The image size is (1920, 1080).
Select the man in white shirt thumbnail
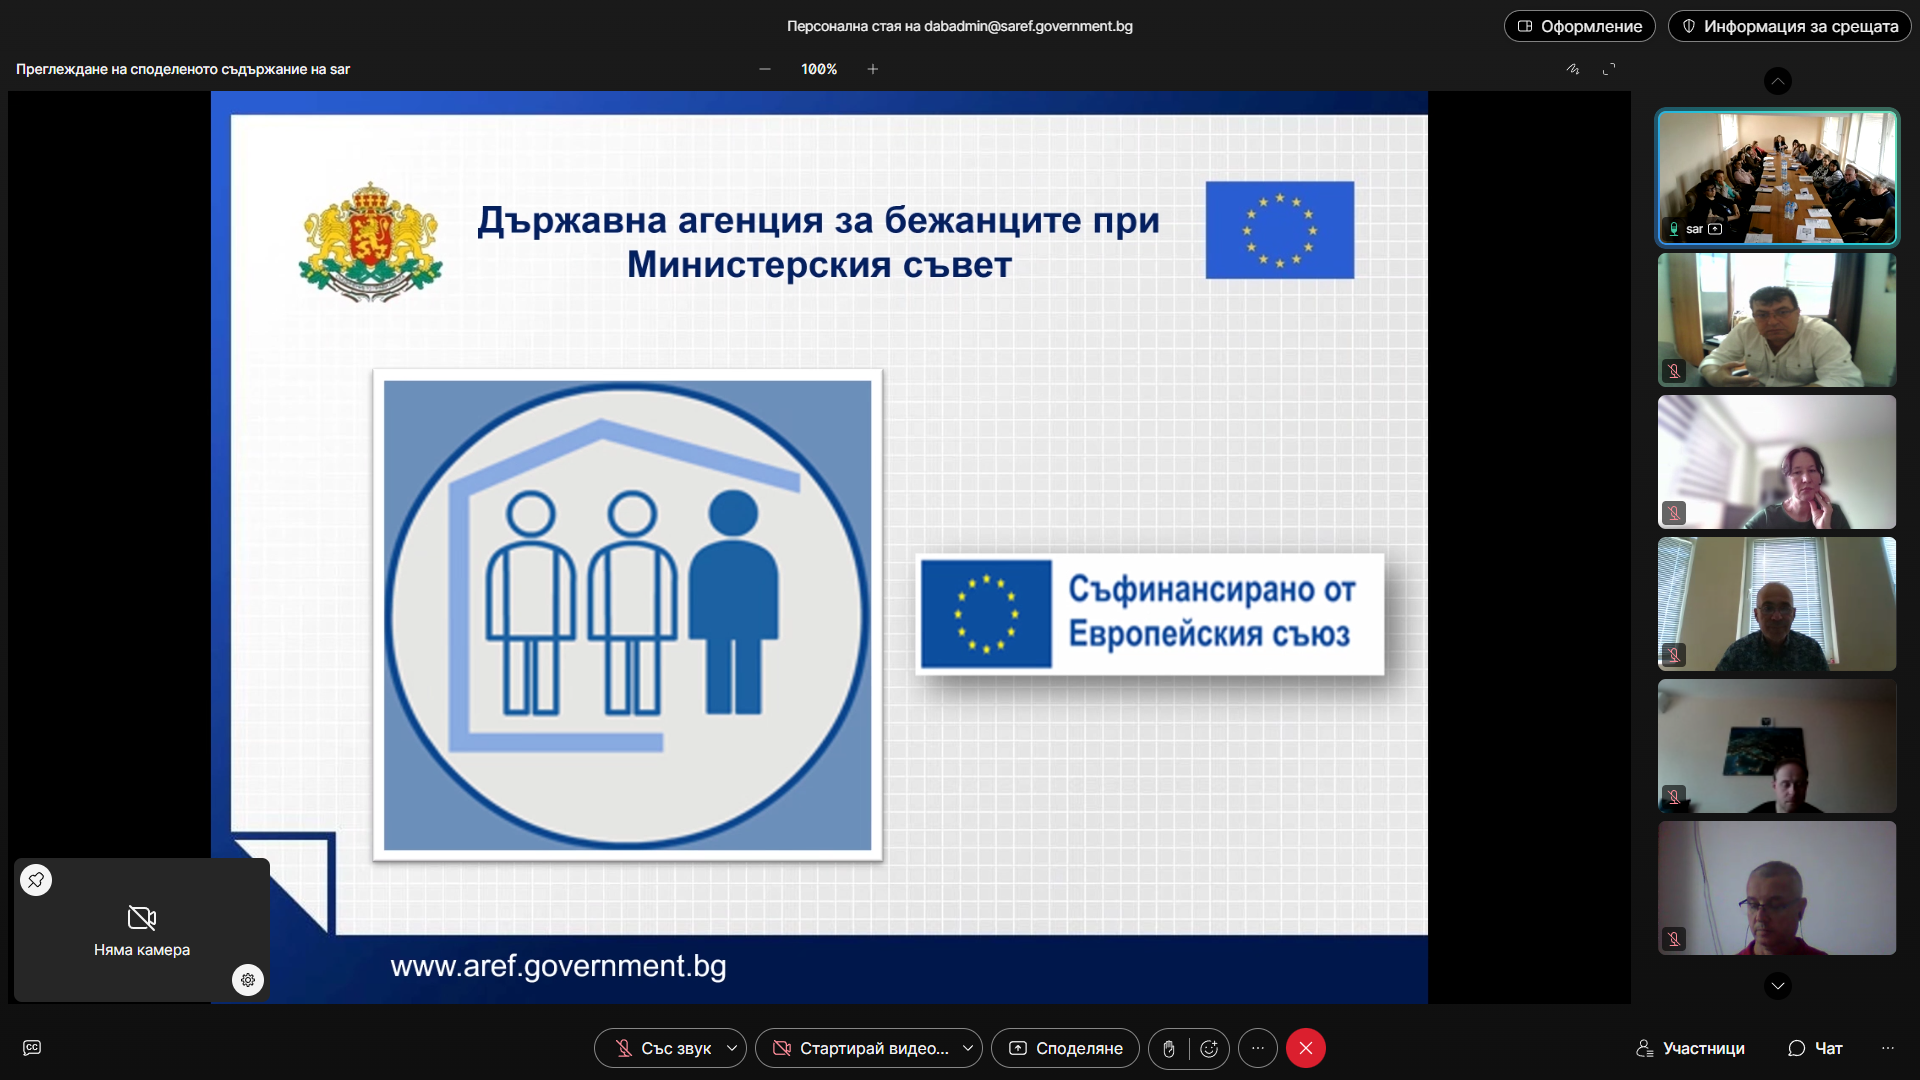point(1777,320)
